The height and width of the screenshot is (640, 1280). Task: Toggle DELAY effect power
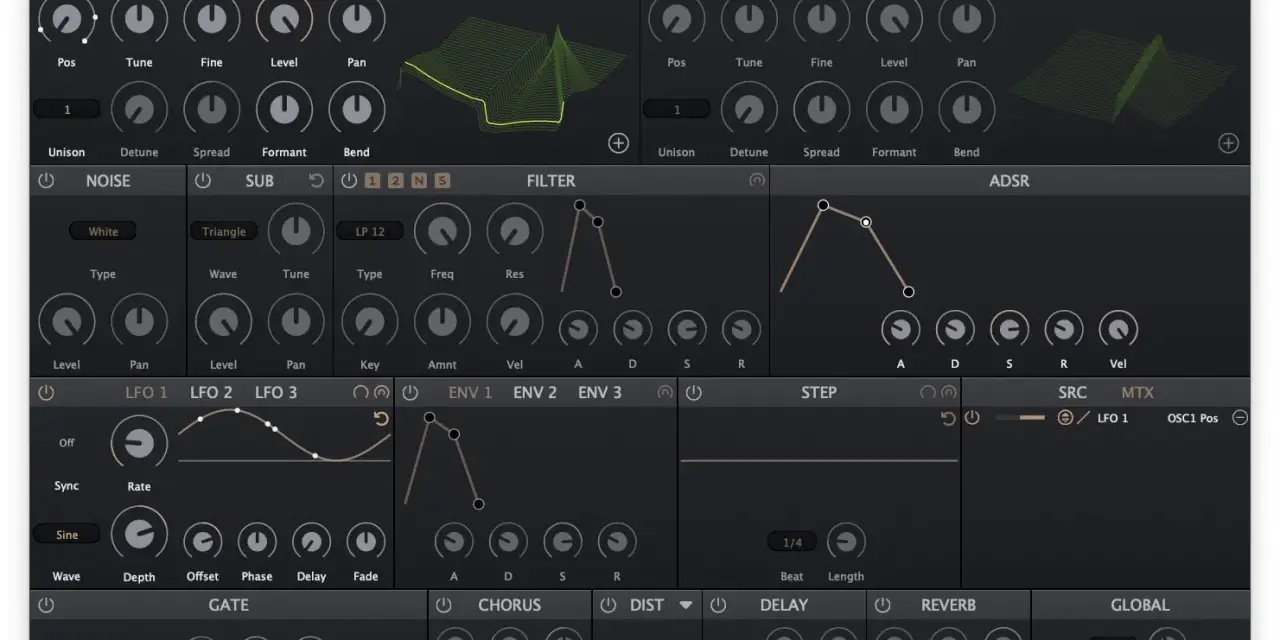718,605
